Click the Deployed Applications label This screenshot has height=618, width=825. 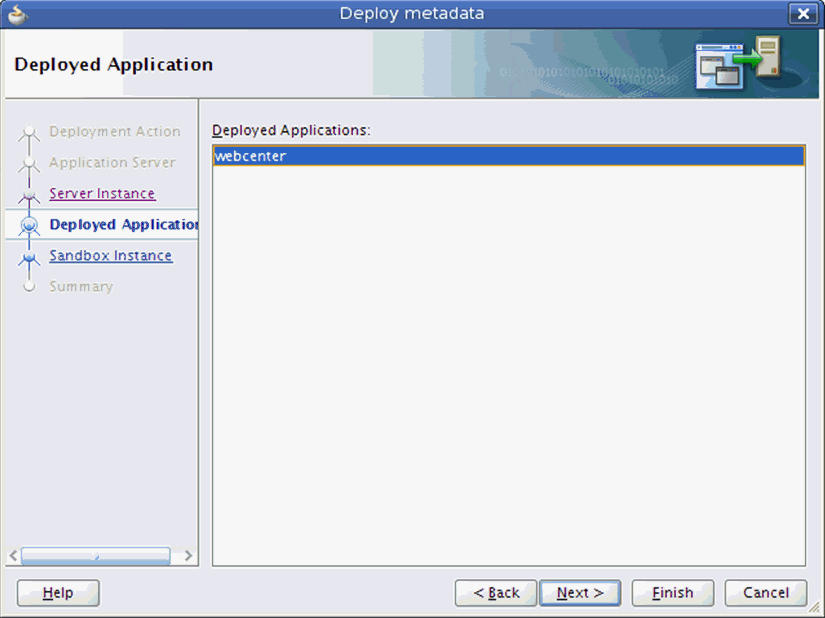click(291, 130)
